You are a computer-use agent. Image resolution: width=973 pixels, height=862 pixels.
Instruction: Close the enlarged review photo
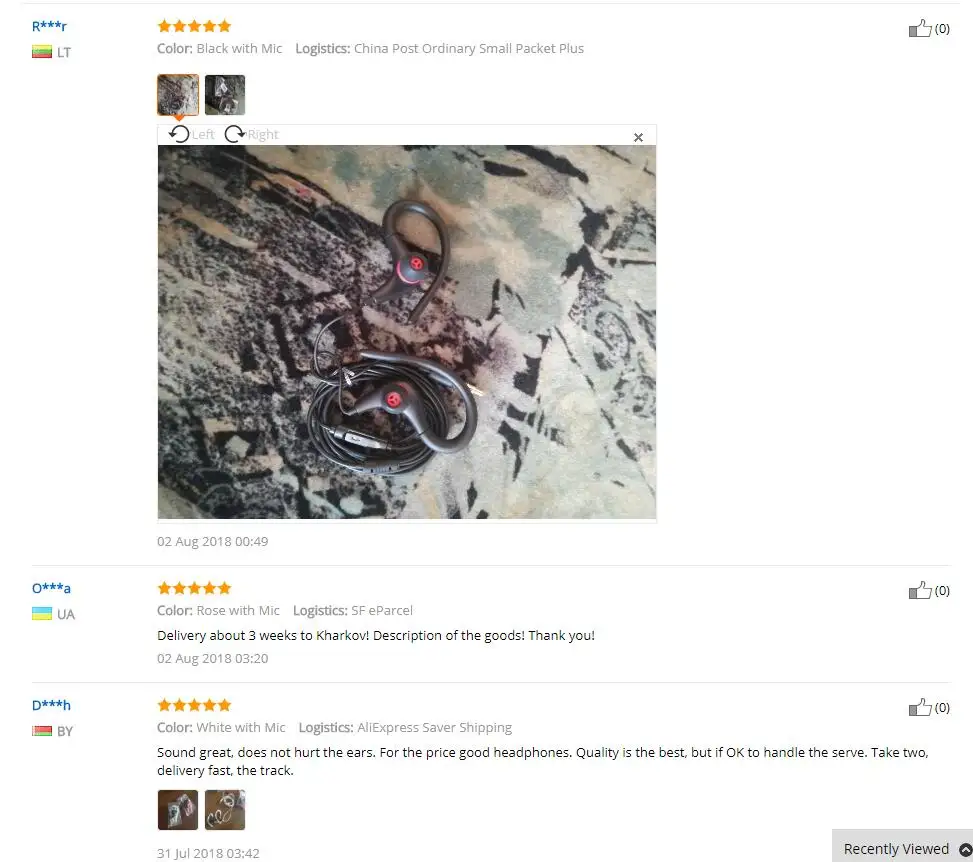[x=638, y=137]
